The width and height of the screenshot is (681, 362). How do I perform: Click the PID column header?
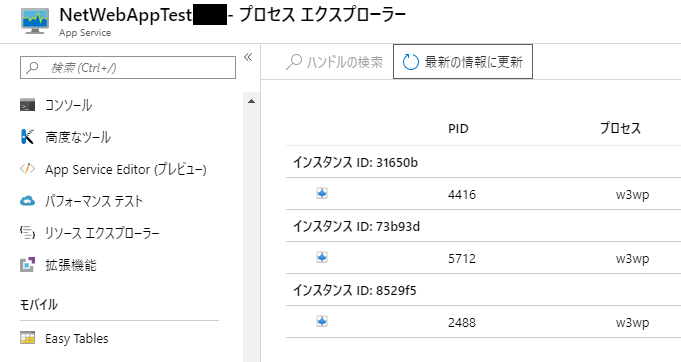[x=458, y=128]
